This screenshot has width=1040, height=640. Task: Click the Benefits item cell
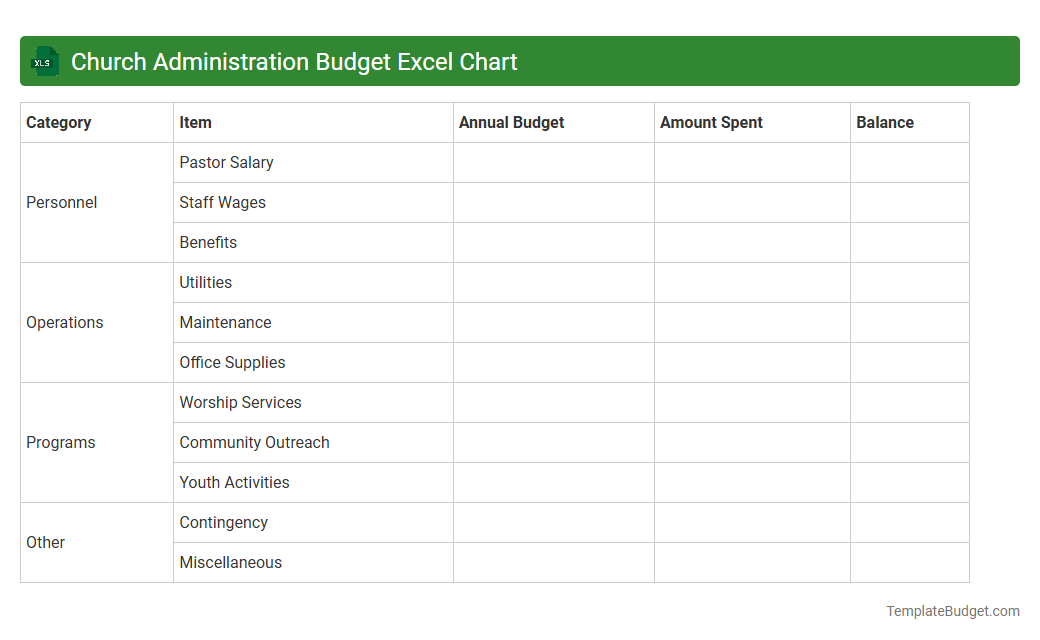[208, 242]
